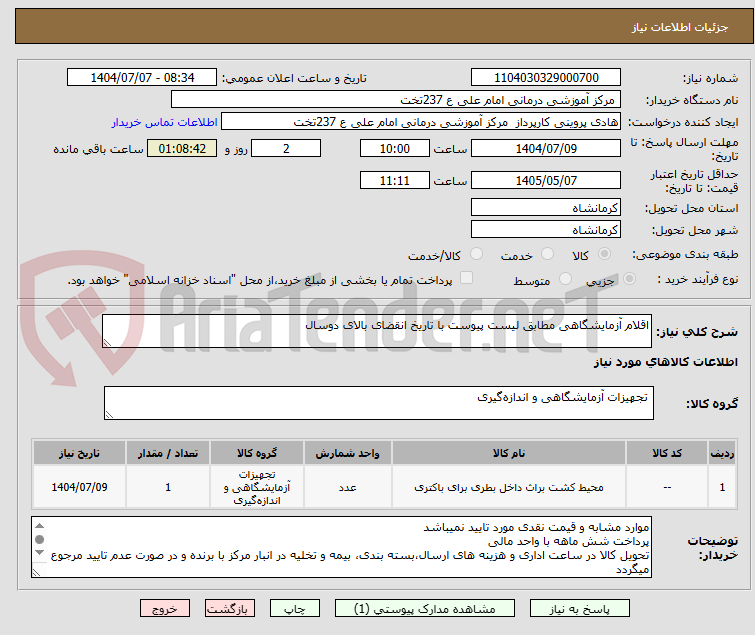This screenshot has width=755, height=635.
Task: Click the شرح کلی نیاز text area
Action: (x=377, y=331)
